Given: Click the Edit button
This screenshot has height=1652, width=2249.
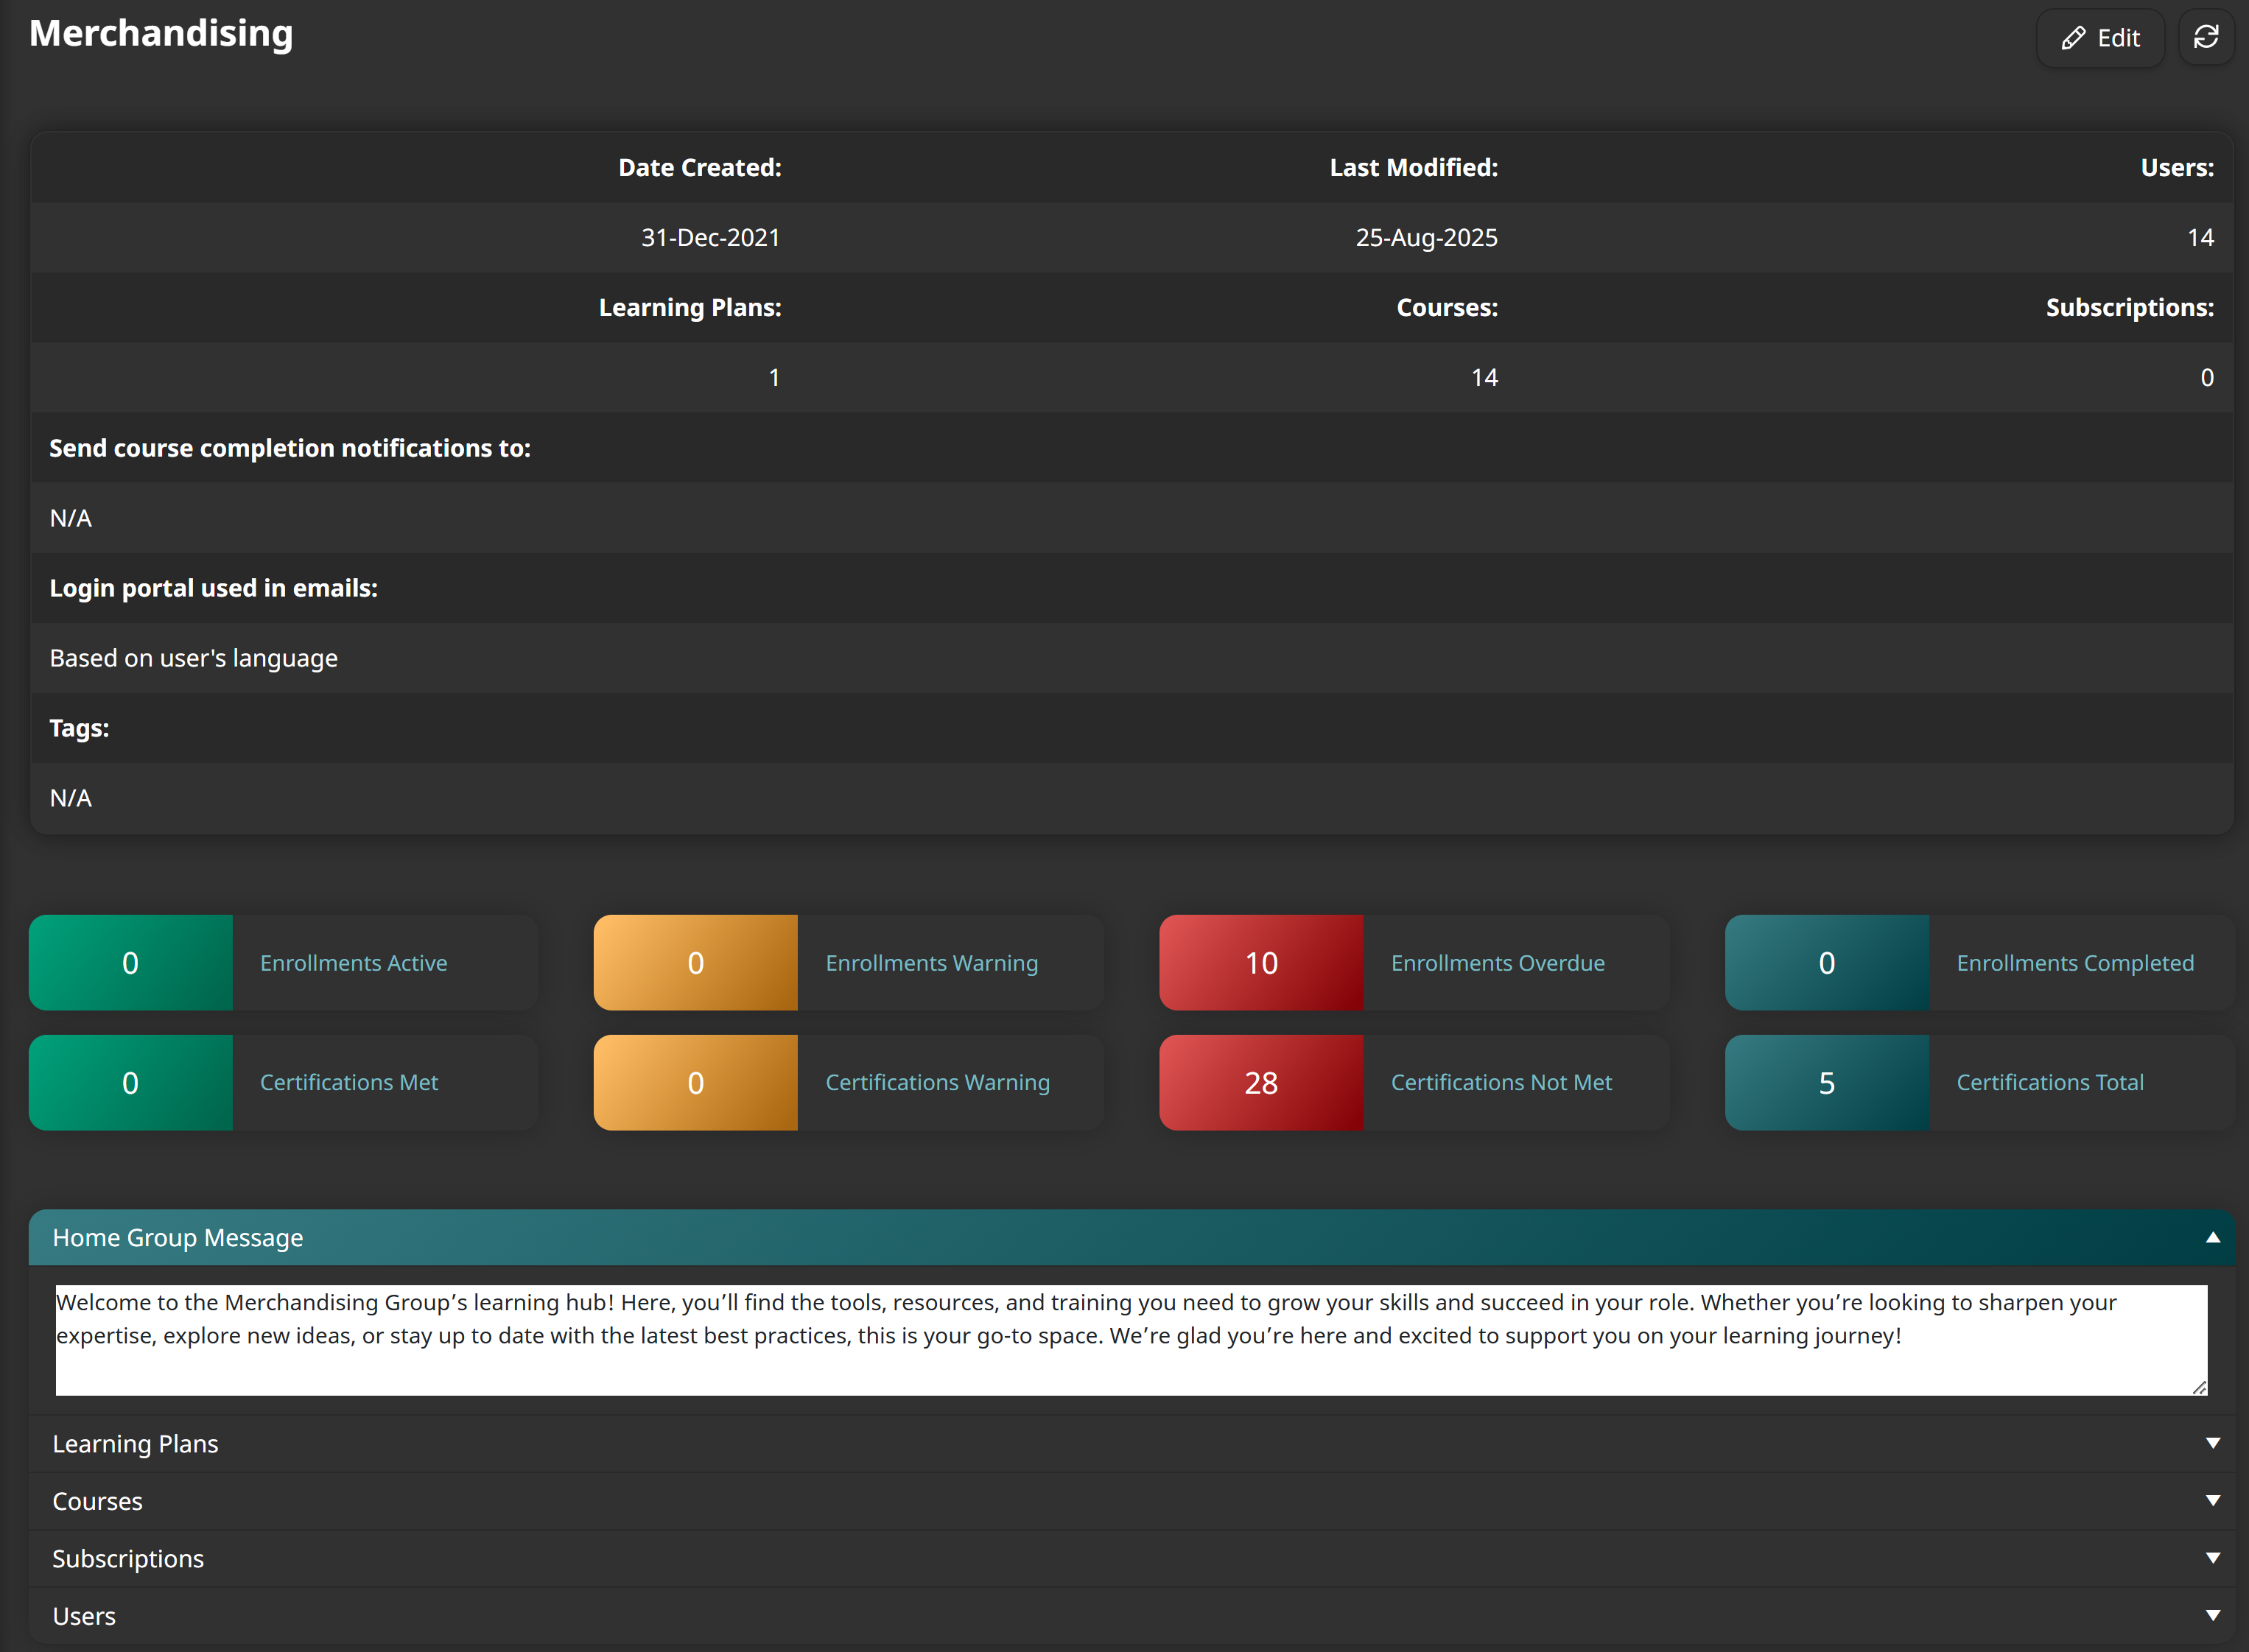Looking at the screenshot, I should tap(2100, 38).
